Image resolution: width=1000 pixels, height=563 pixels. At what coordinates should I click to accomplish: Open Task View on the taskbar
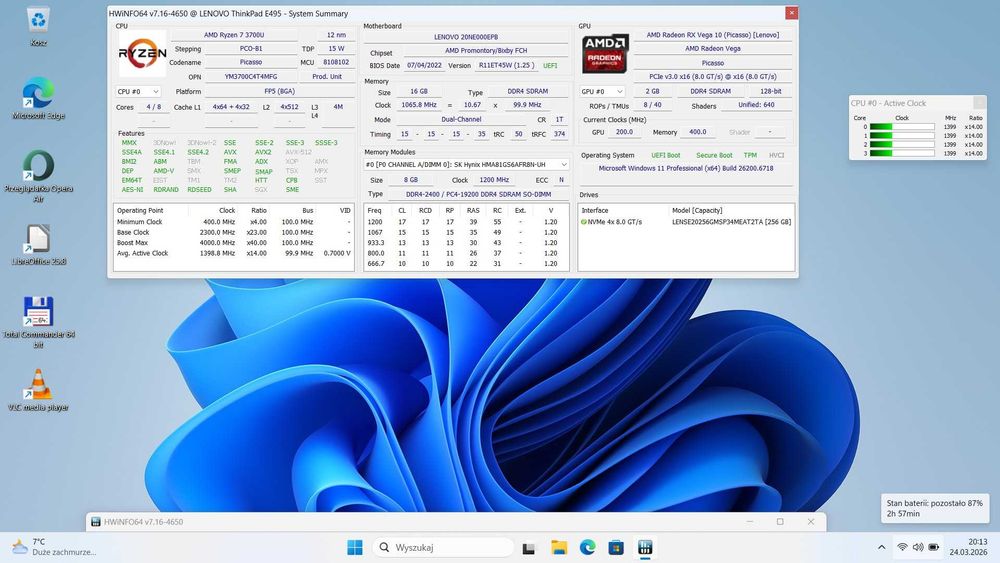point(528,548)
